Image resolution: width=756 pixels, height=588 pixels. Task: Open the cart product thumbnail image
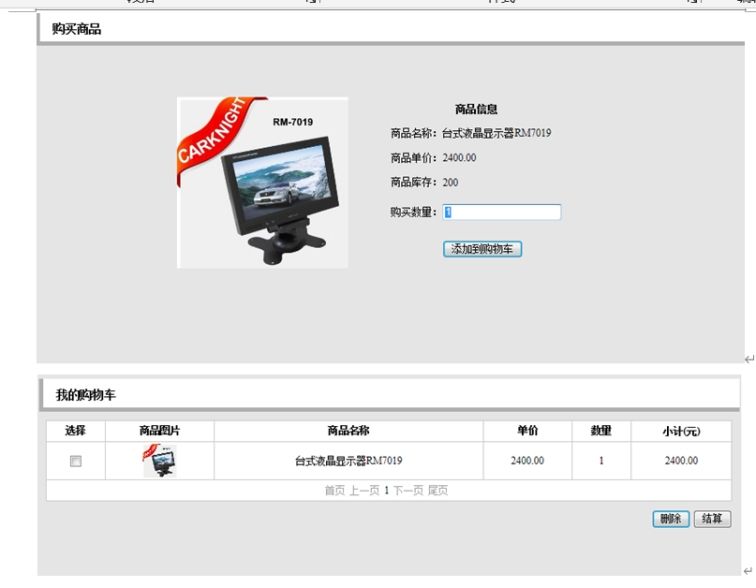(x=160, y=460)
